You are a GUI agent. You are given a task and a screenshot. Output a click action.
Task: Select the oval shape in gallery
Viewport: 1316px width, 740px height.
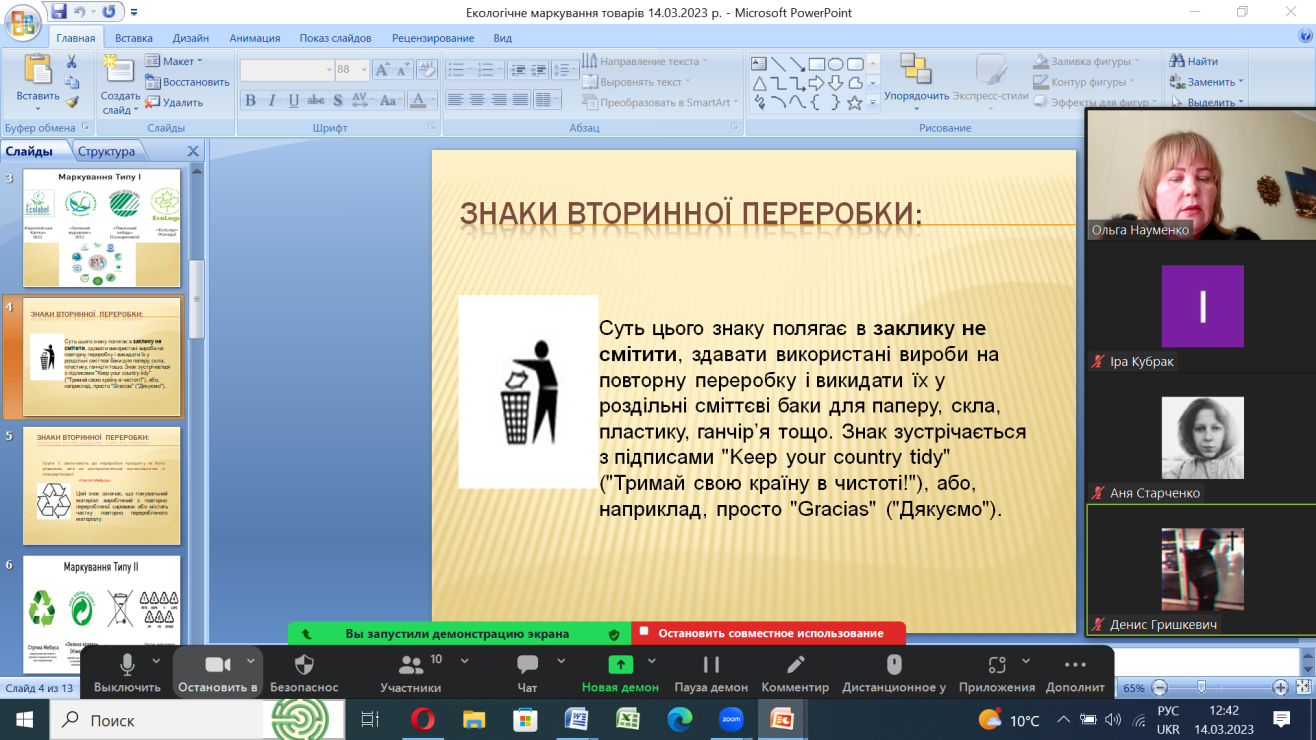coord(835,64)
